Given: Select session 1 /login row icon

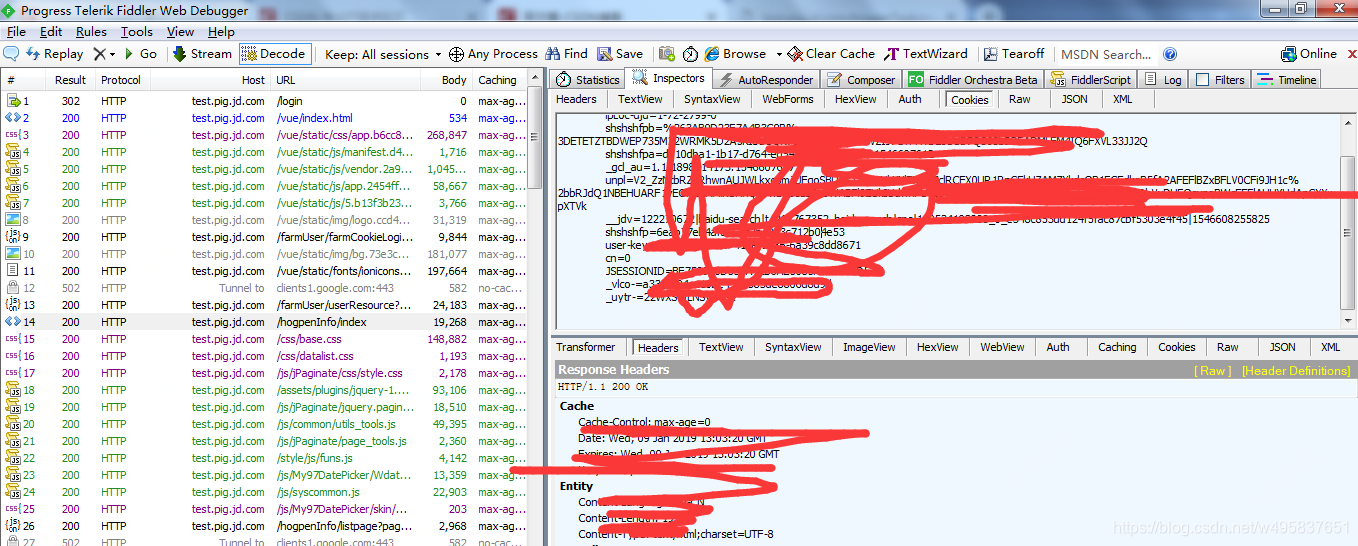Looking at the screenshot, I should pos(13,101).
